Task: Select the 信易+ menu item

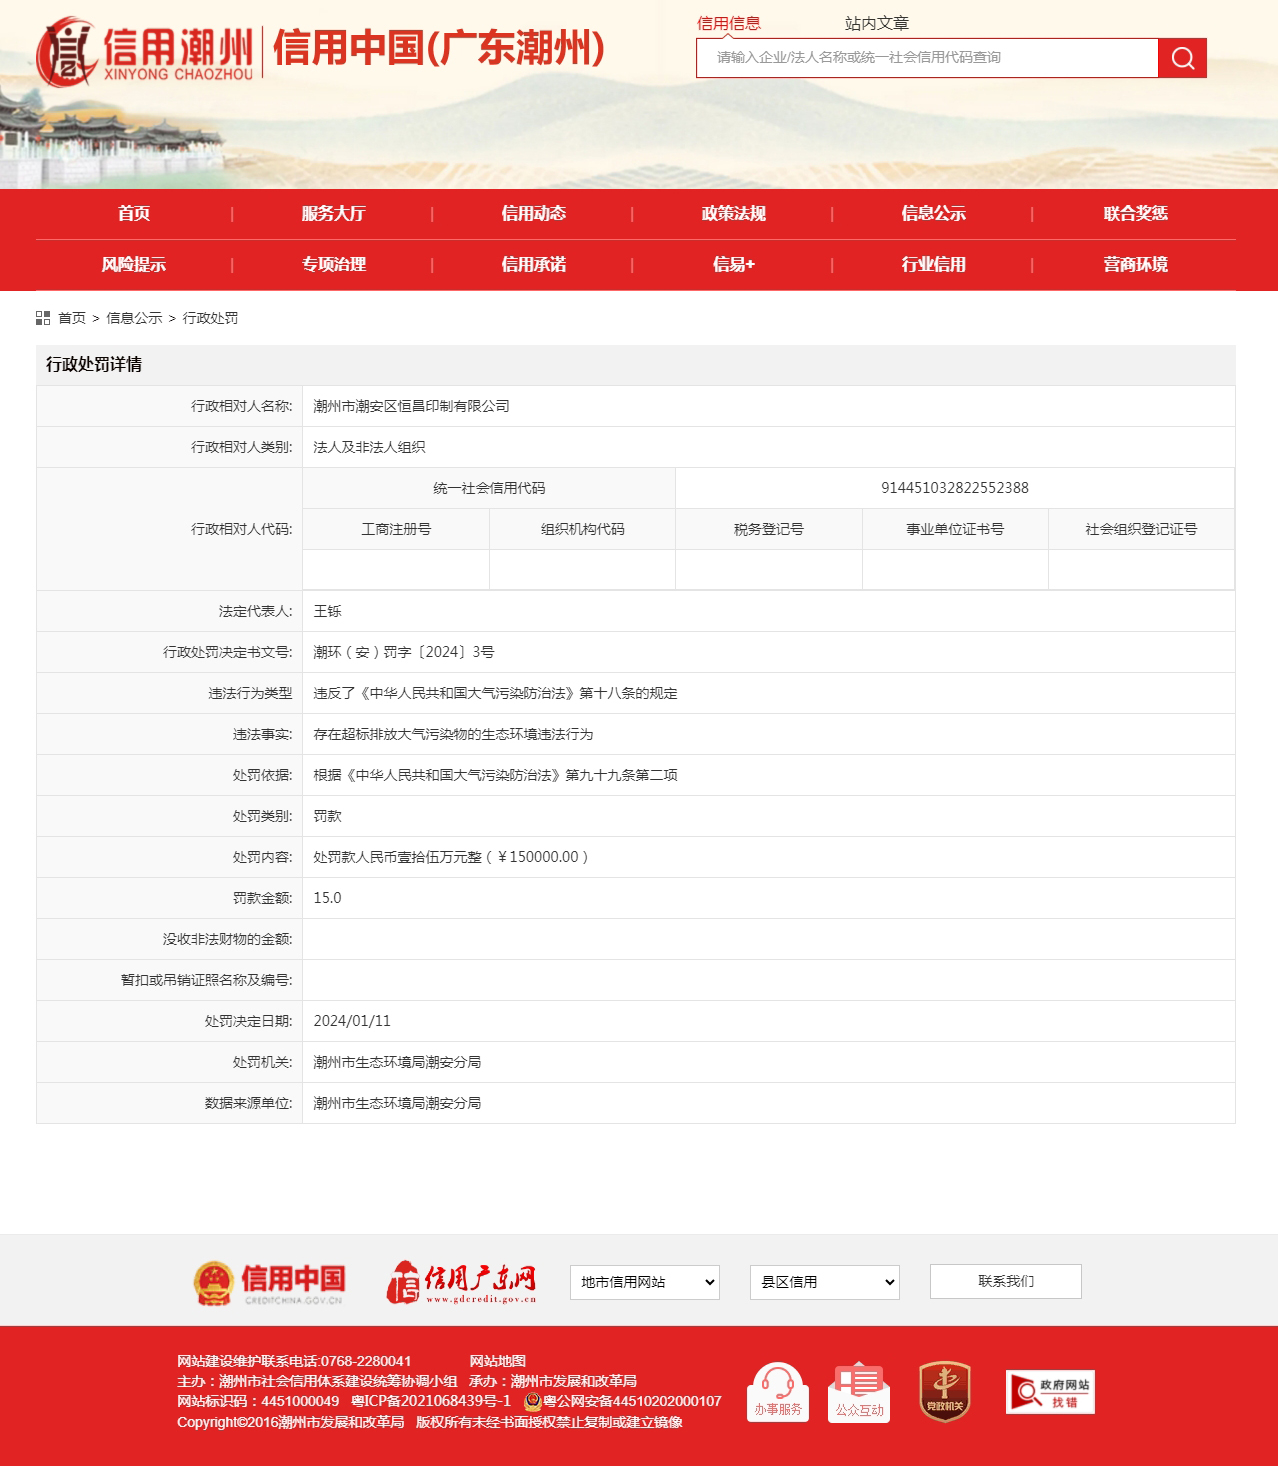Action: coord(734,264)
